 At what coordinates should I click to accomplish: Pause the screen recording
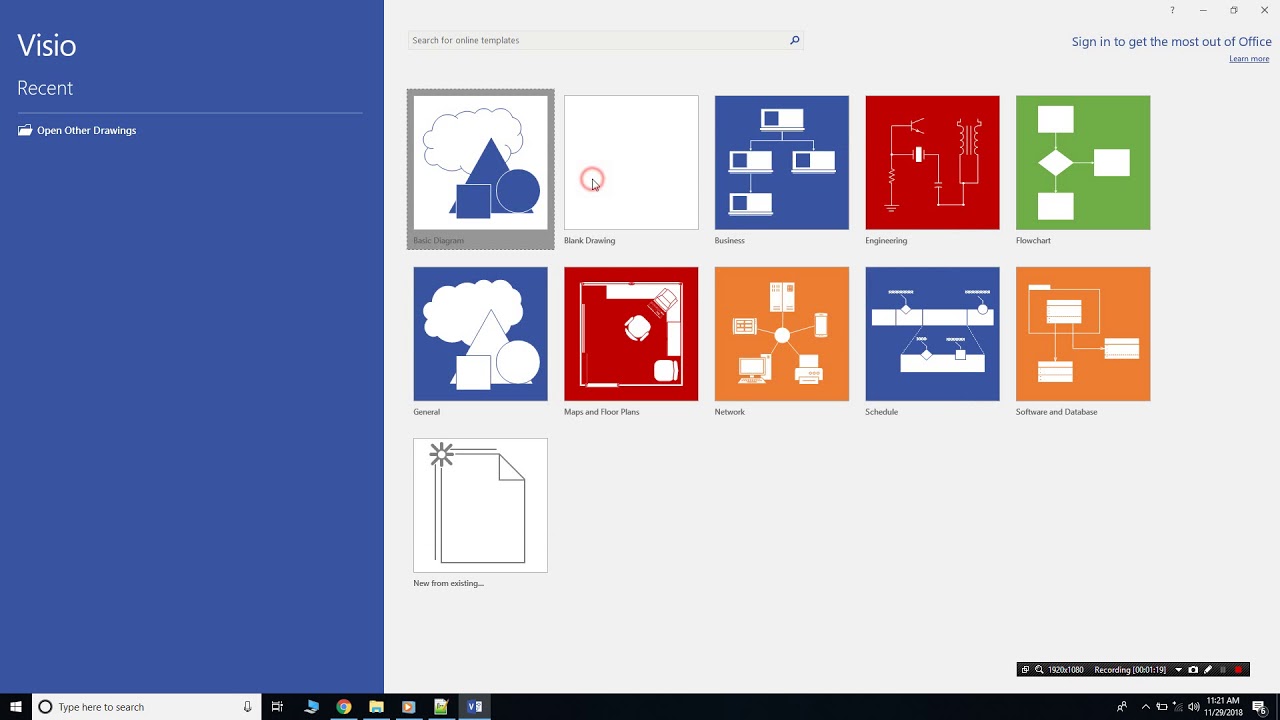tap(1222, 669)
